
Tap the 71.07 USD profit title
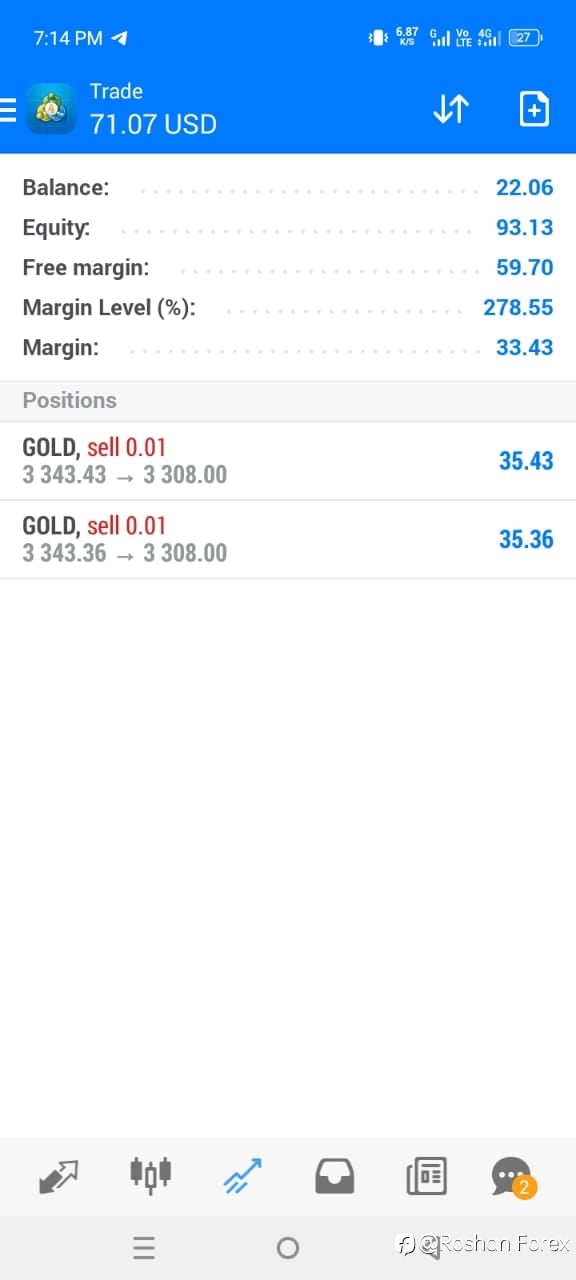tap(153, 124)
